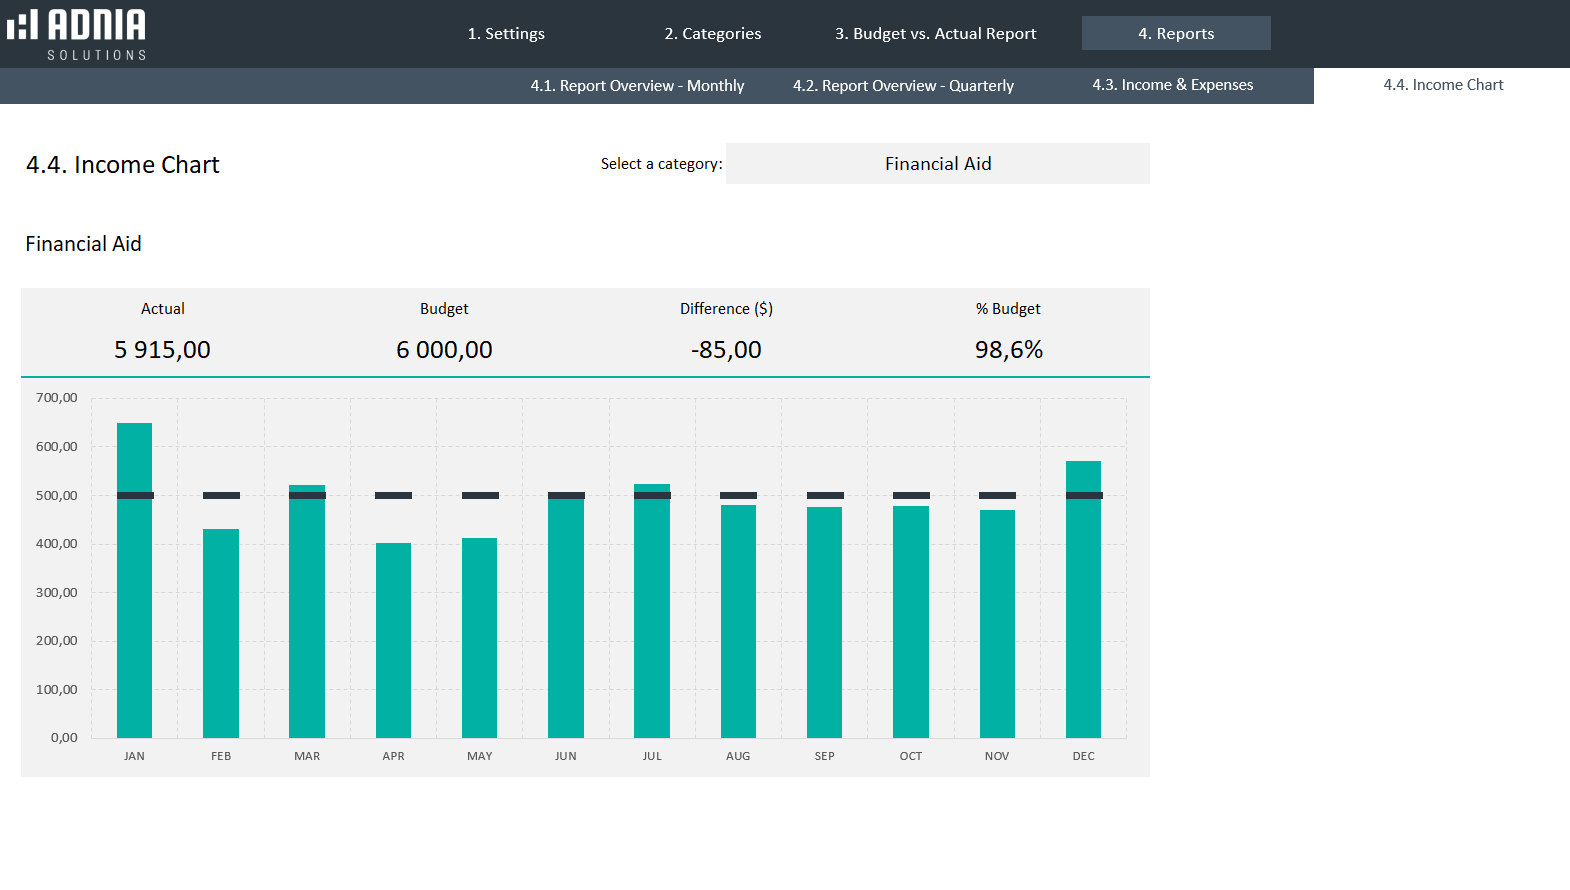Go to the 2. Categories tab
Screen dimensions: 1570x890
click(x=712, y=33)
